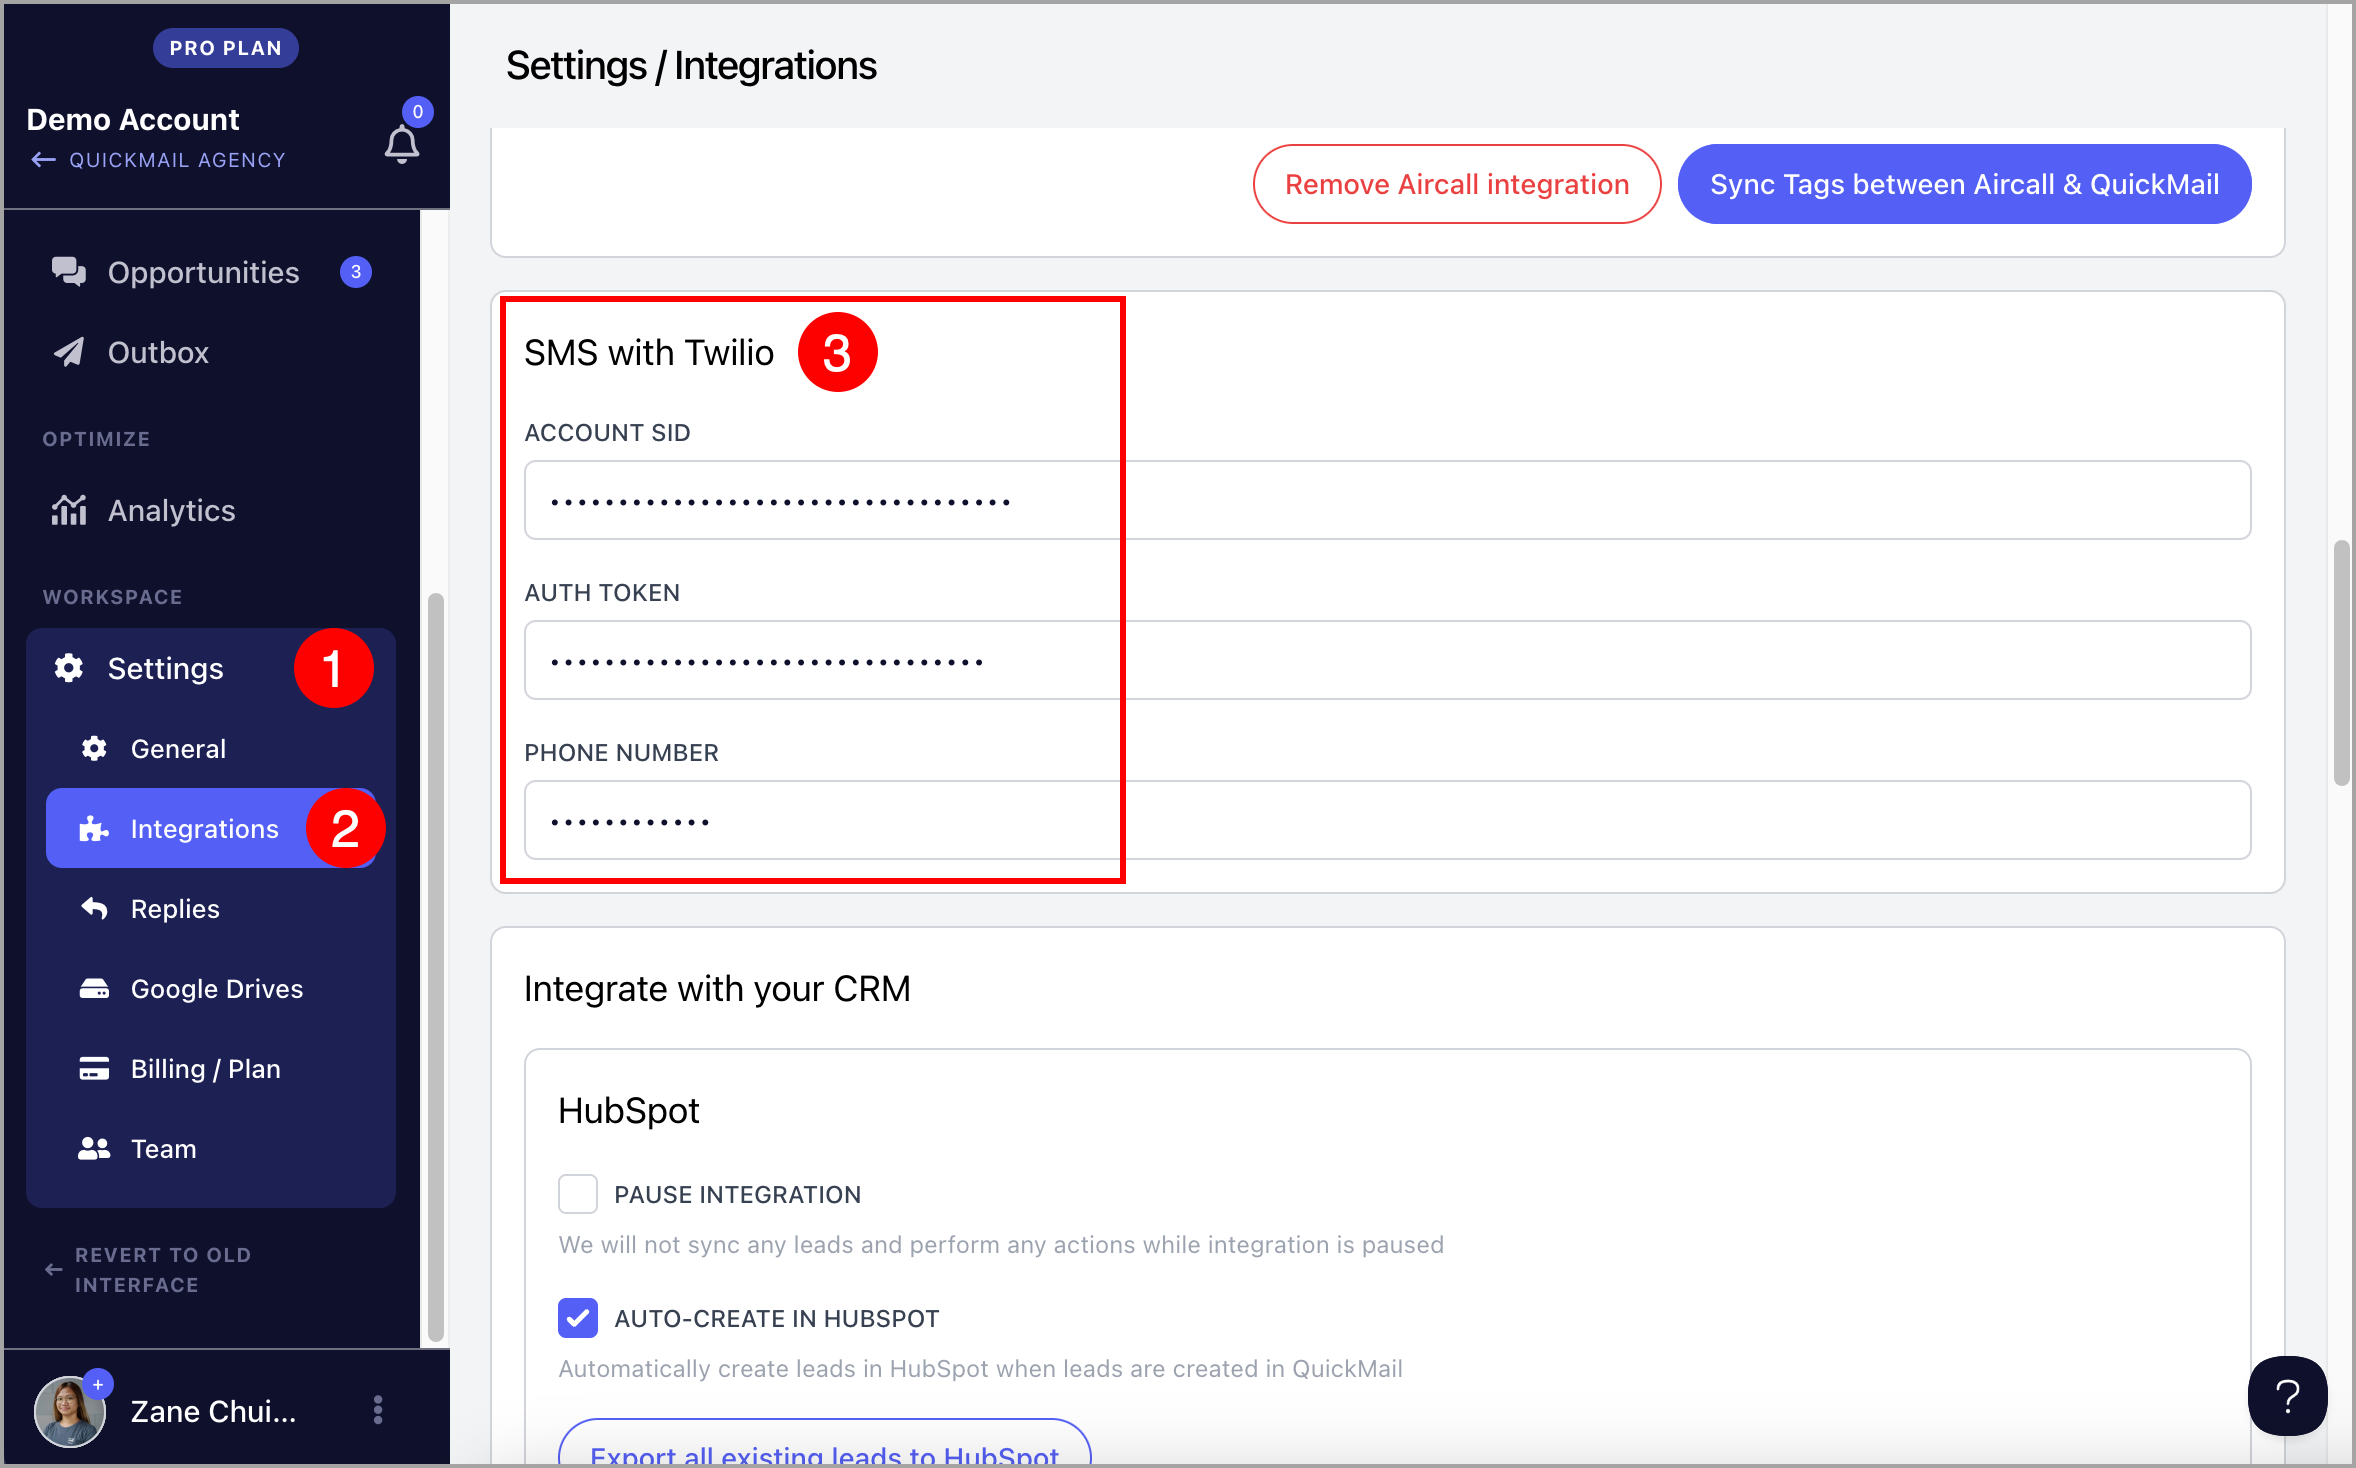Focus the Account SID input field
The height and width of the screenshot is (1468, 2356).
pos(1387,500)
